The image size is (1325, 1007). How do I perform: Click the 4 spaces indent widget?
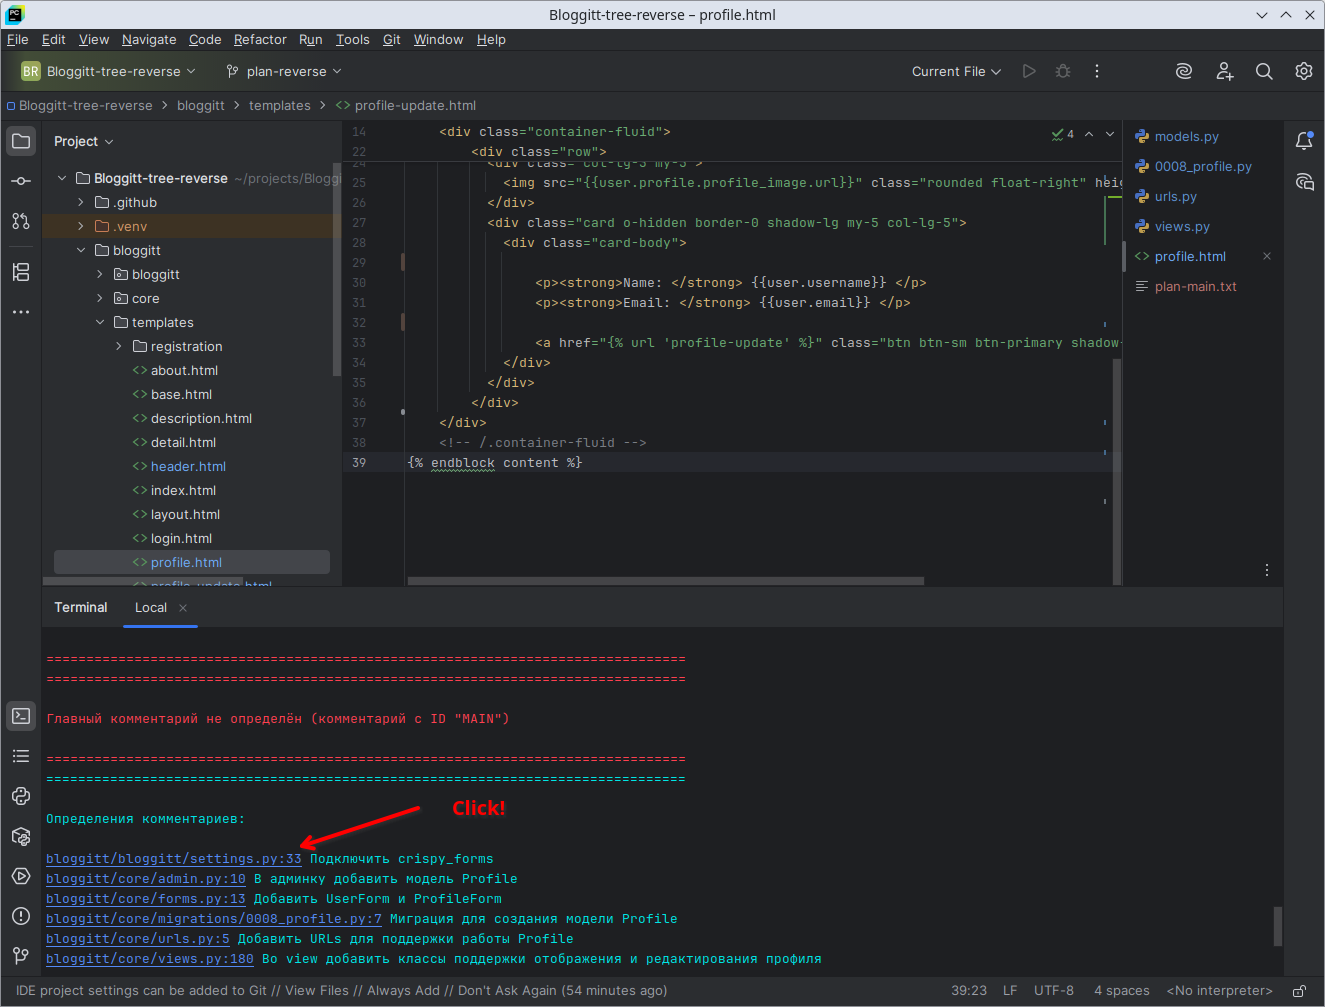[x=1121, y=991]
